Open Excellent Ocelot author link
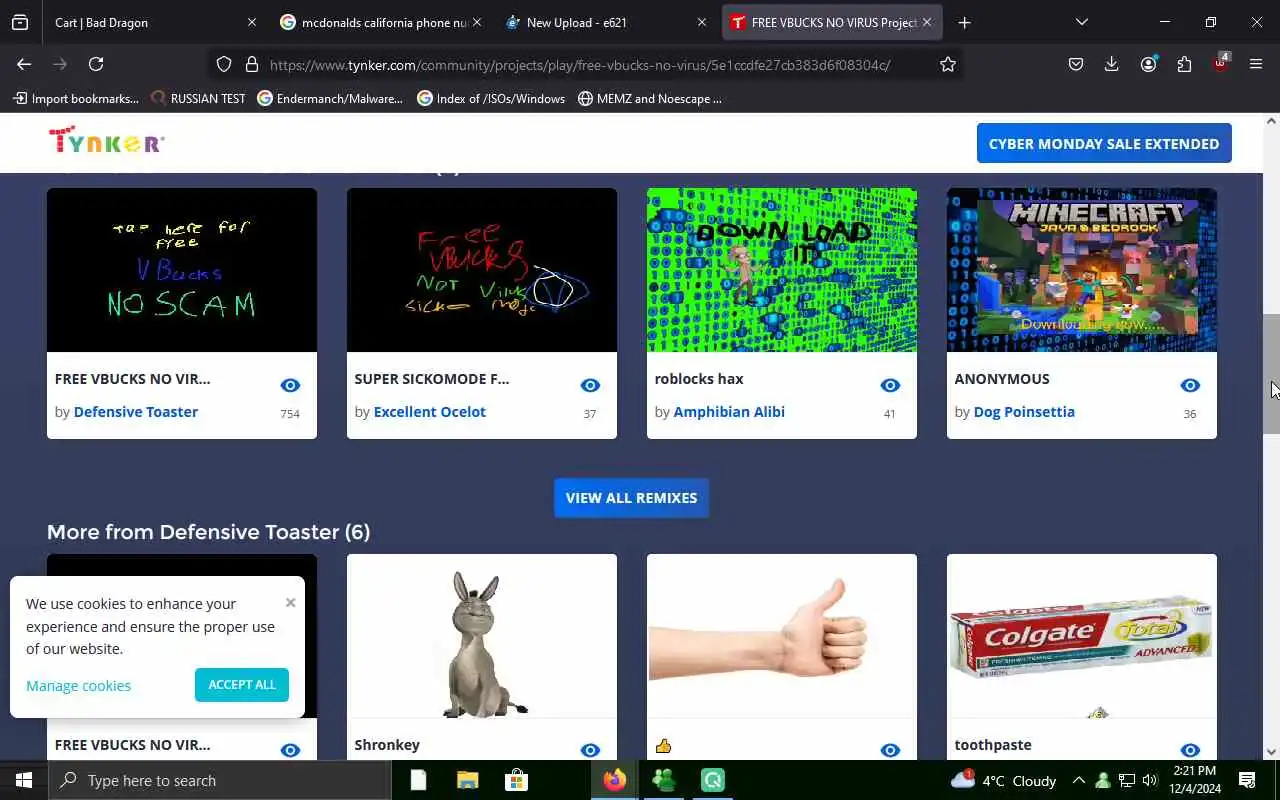 pyautogui.click(x=429, y=412)
